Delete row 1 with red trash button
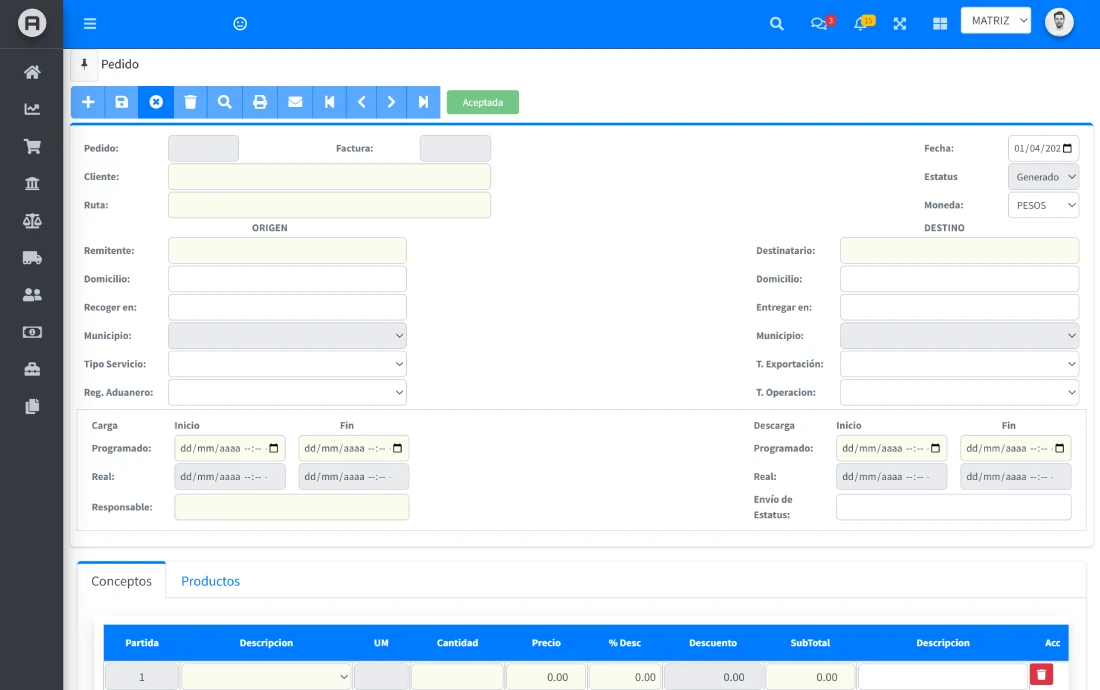Viewport: 1100px width, 690px height. 1041,675
